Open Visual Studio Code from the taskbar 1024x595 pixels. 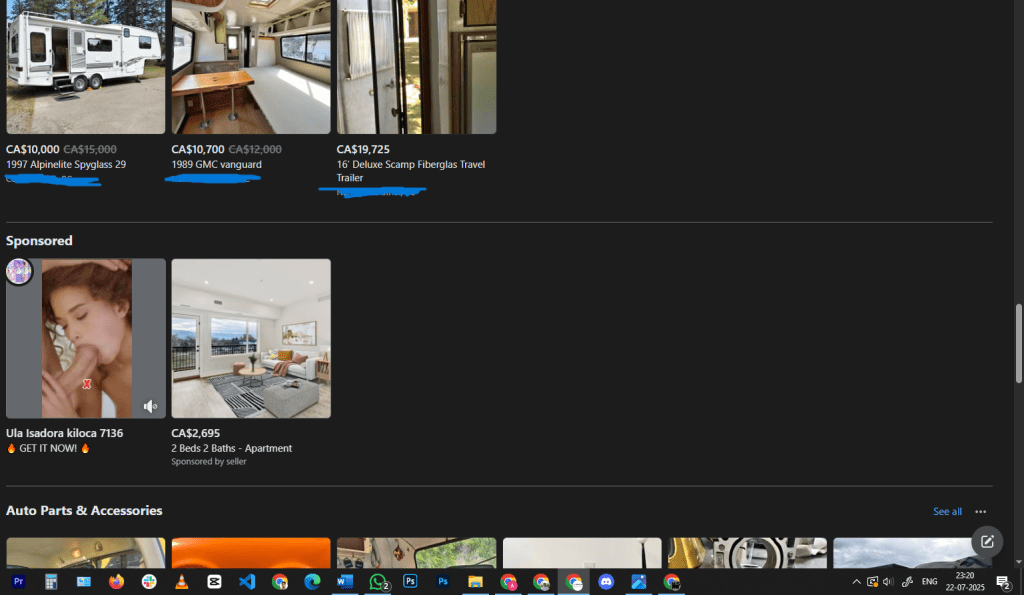point(247,582)
